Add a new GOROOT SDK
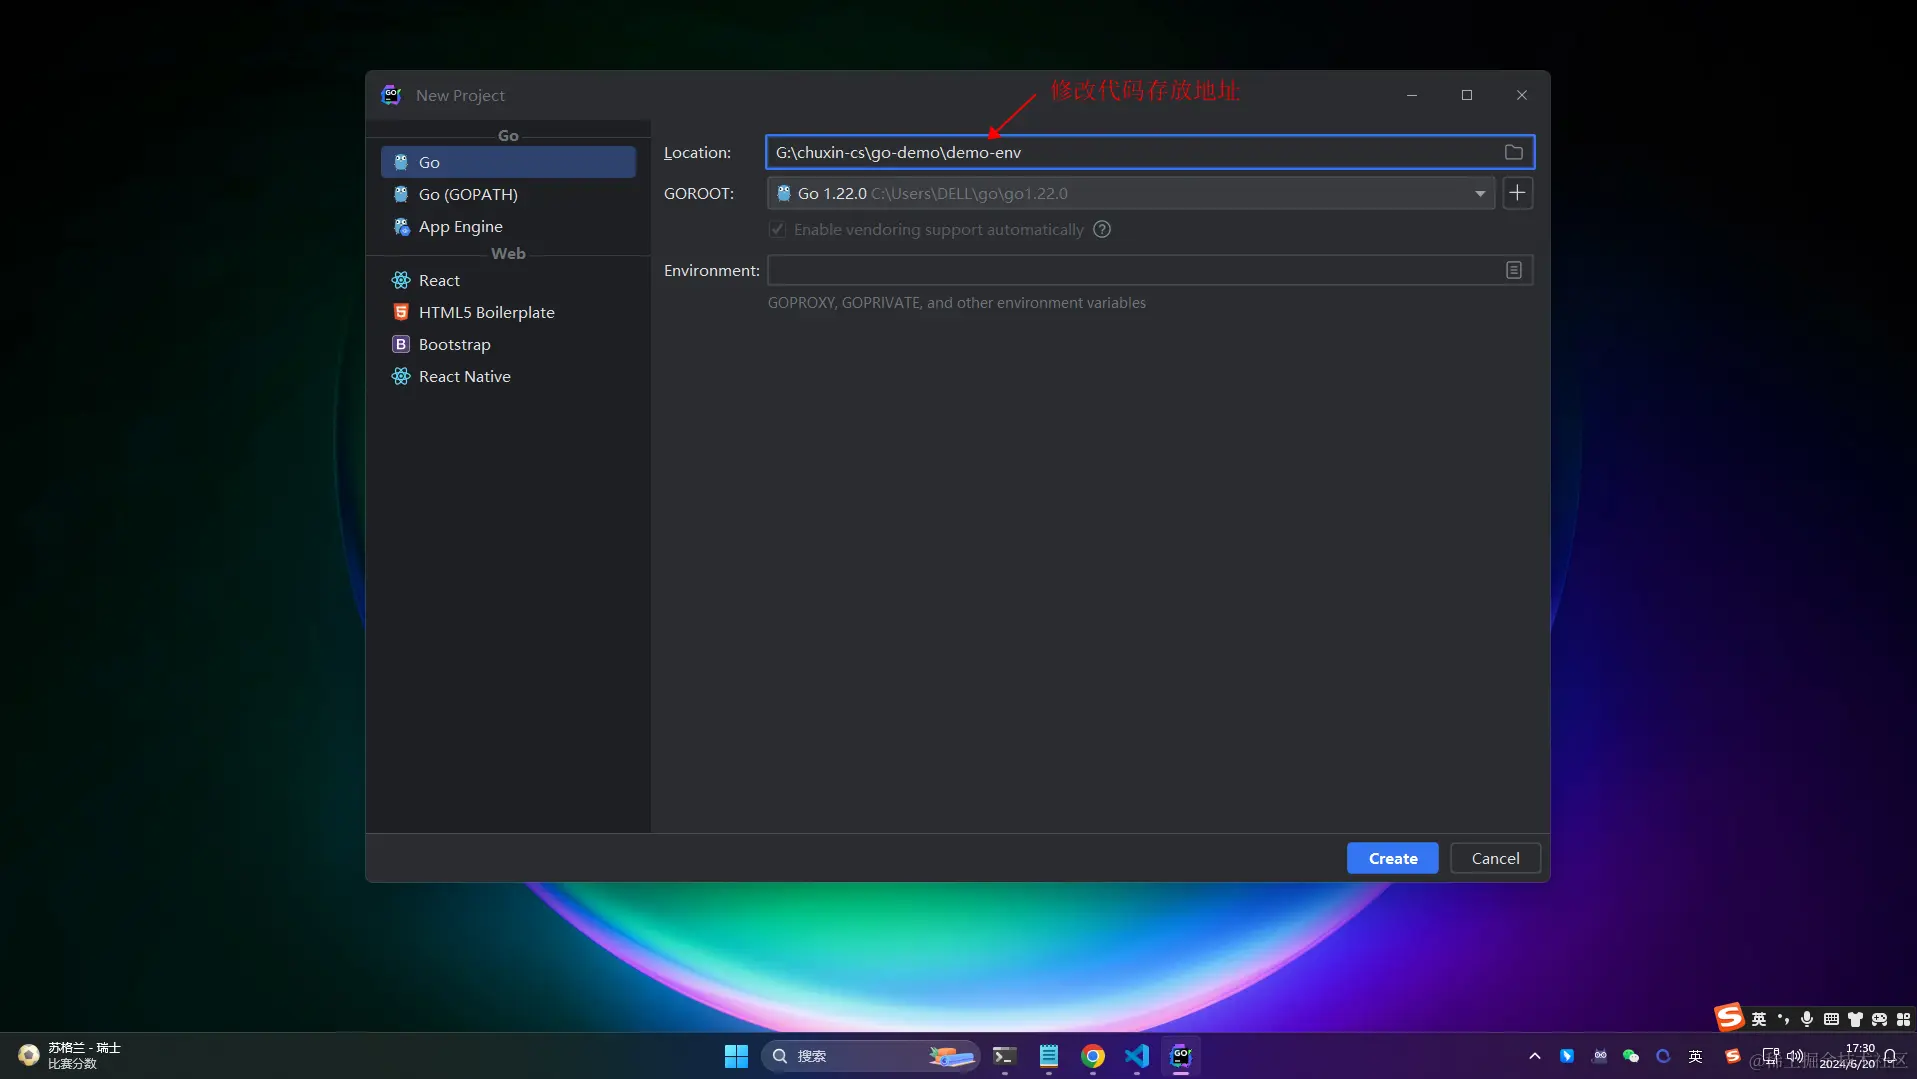This screenshot has height=1079, width=1917. point(1517,193)
